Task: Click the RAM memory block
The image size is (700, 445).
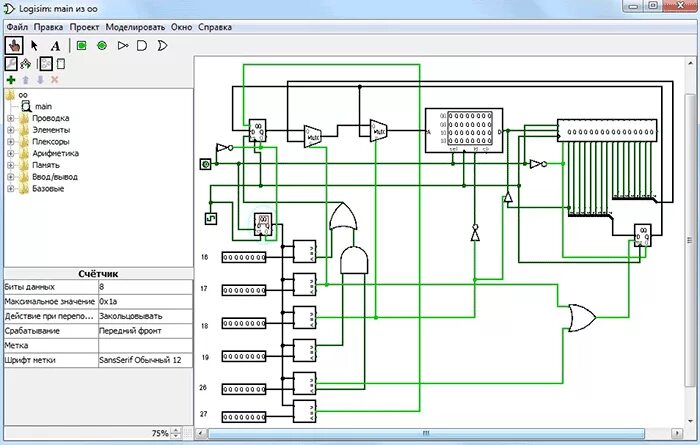Action: [x=464, y=130]
